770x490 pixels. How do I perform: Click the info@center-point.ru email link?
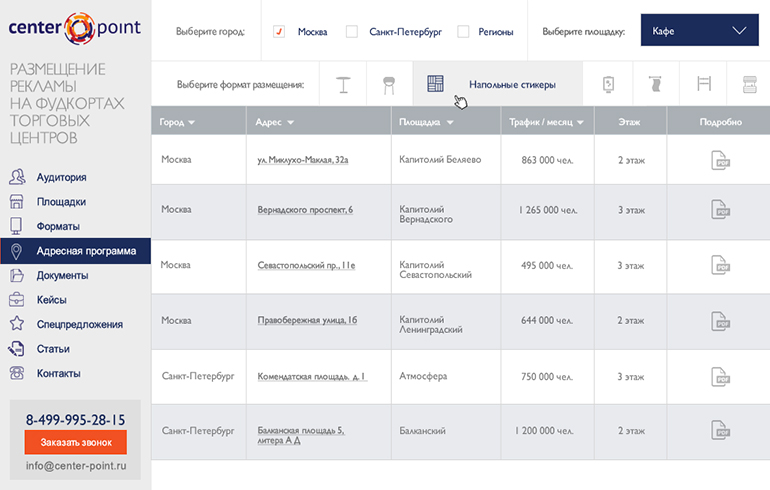click(x=76, y=465)
